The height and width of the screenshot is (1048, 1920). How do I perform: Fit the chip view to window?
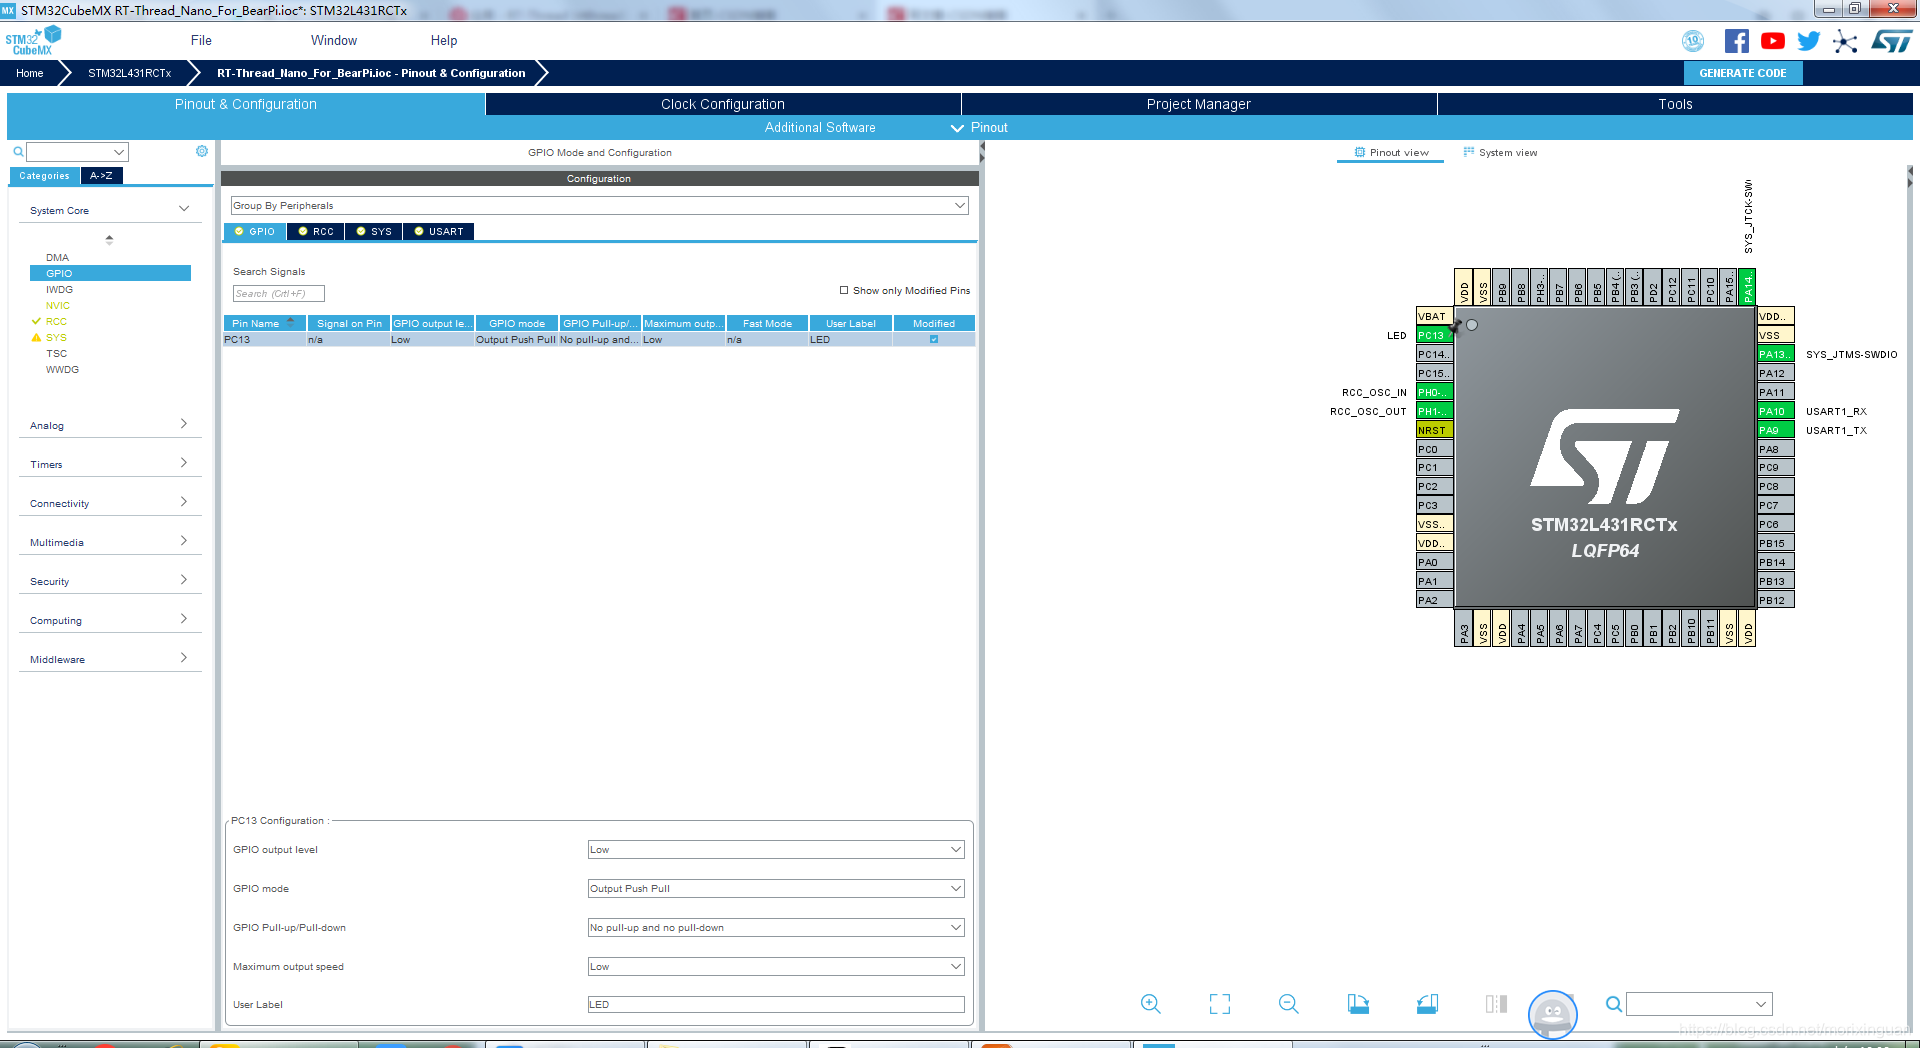1220,1004
